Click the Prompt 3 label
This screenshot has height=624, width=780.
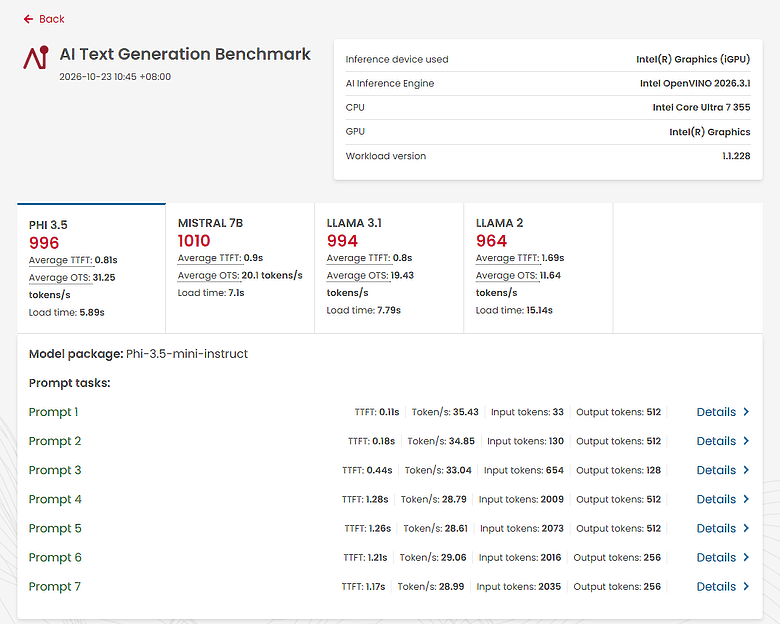pyautogui.click(x=55, y=470)
